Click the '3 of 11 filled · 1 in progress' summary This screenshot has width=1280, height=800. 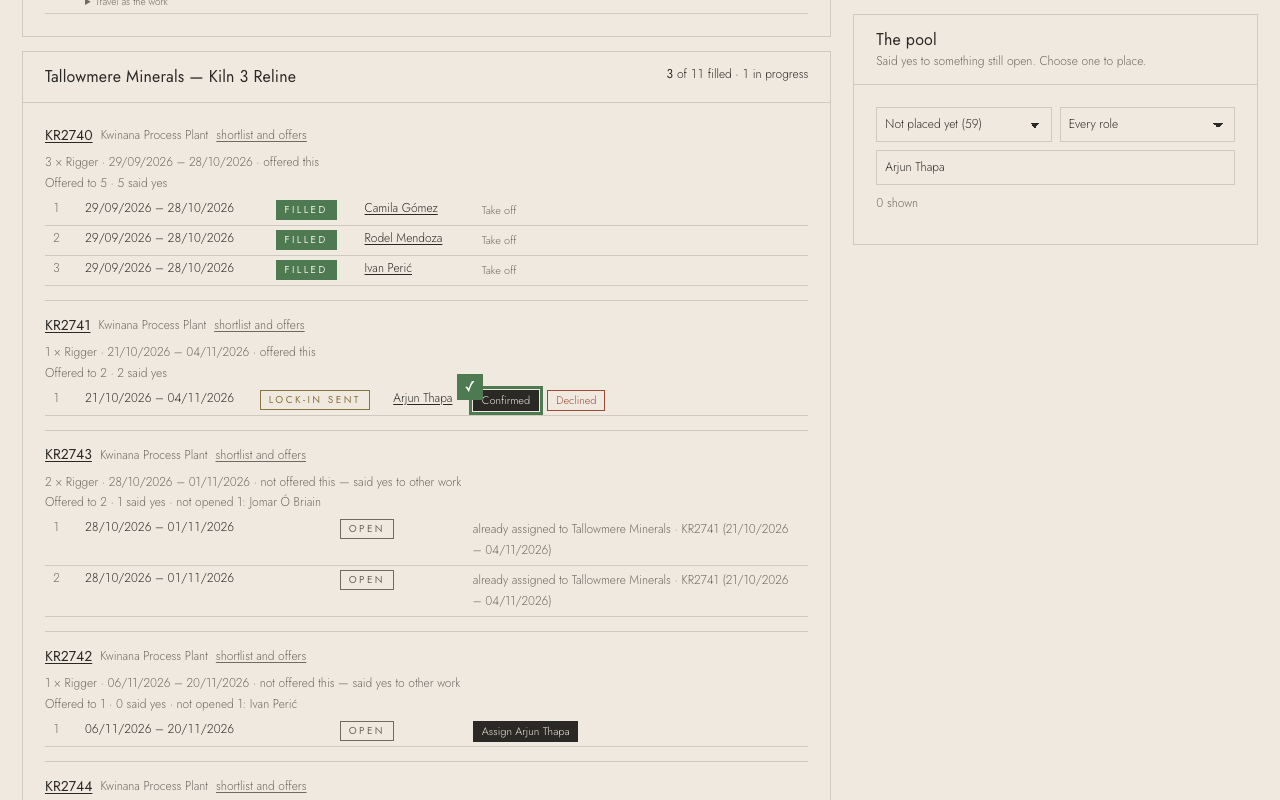(737, 74)
